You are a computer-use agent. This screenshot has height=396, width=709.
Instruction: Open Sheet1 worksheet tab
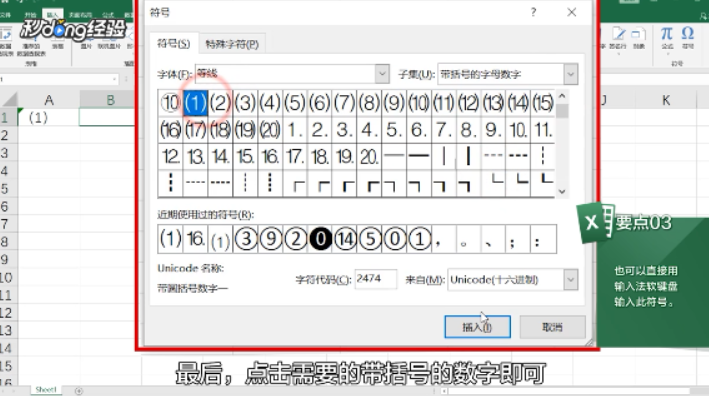point(46,390)
